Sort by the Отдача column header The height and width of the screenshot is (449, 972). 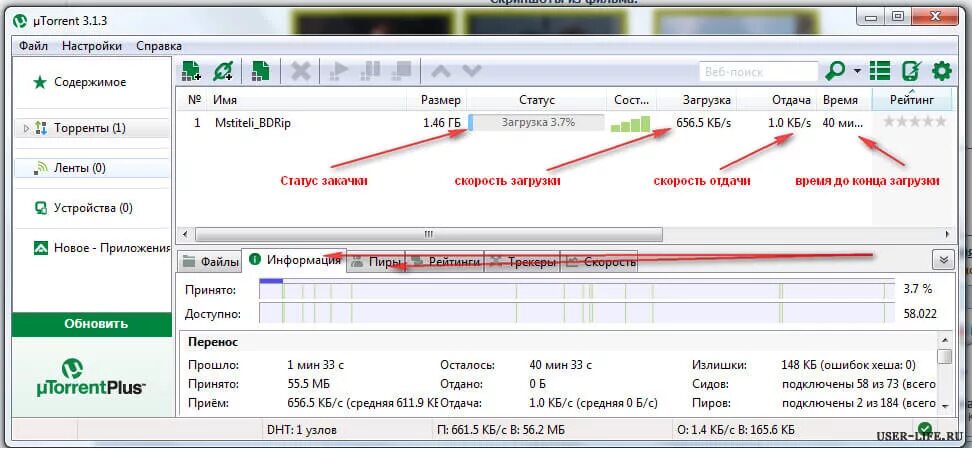tap(777, 100)
